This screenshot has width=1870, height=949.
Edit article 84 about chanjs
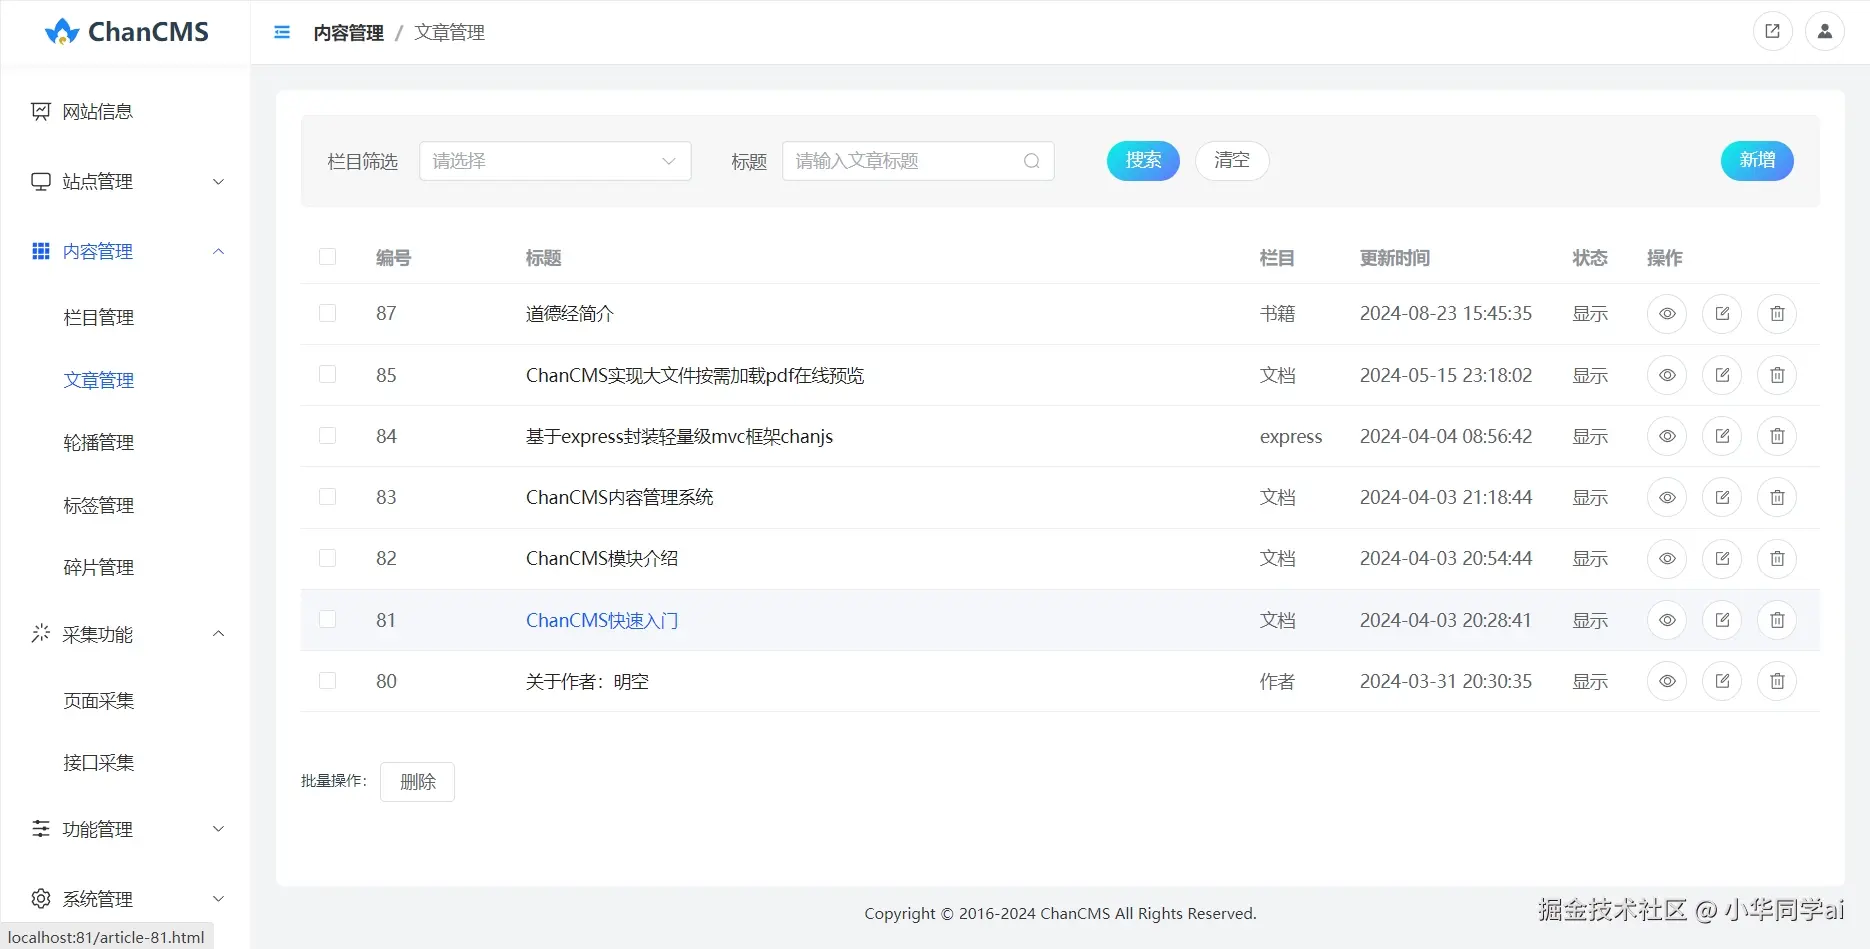pyautogui.click(x=1722, y=436)
